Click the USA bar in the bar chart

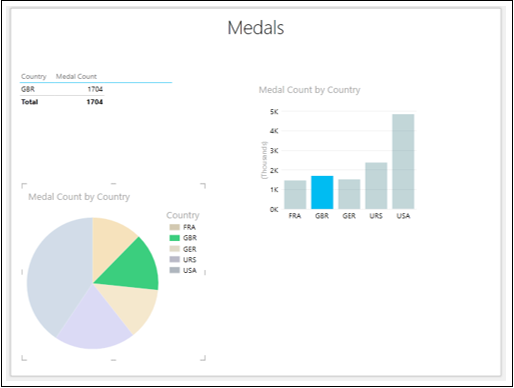click(x=403, y=162)
